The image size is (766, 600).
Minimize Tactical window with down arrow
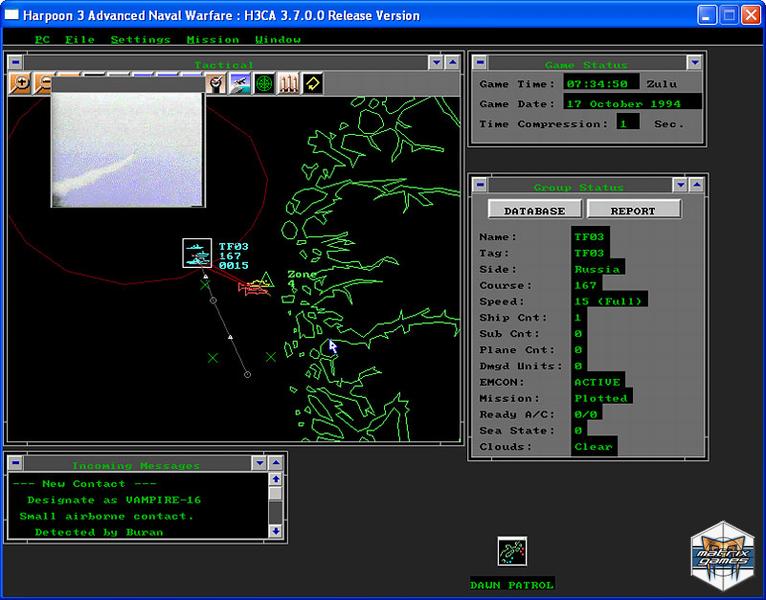435,63
